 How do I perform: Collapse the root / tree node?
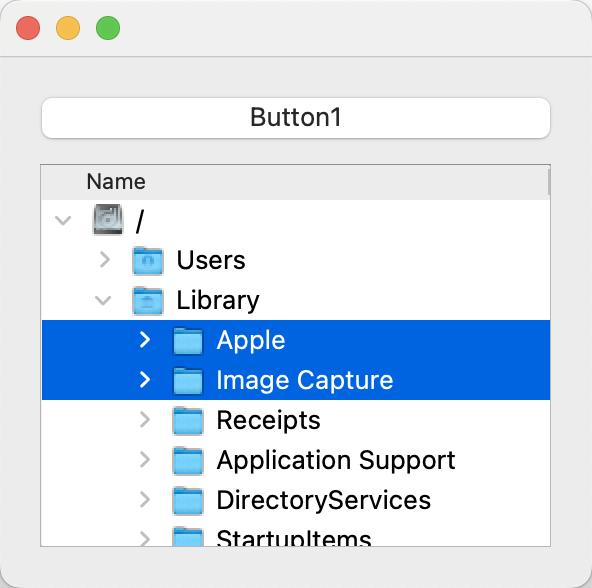point(63,220)
